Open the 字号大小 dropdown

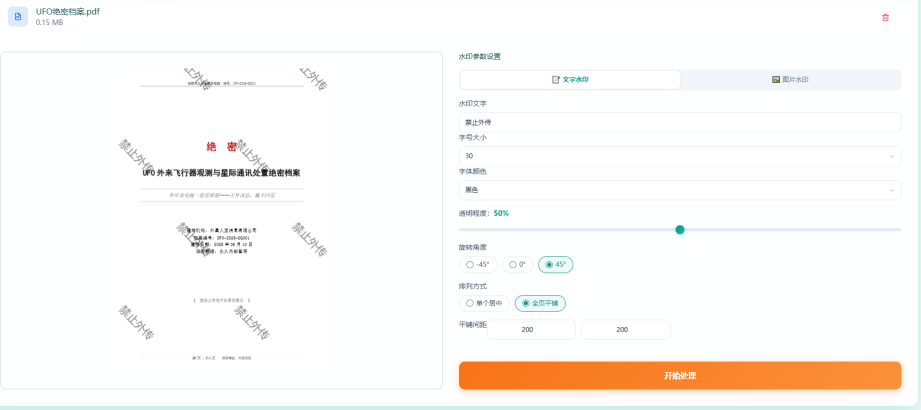(x=680, y=156)
